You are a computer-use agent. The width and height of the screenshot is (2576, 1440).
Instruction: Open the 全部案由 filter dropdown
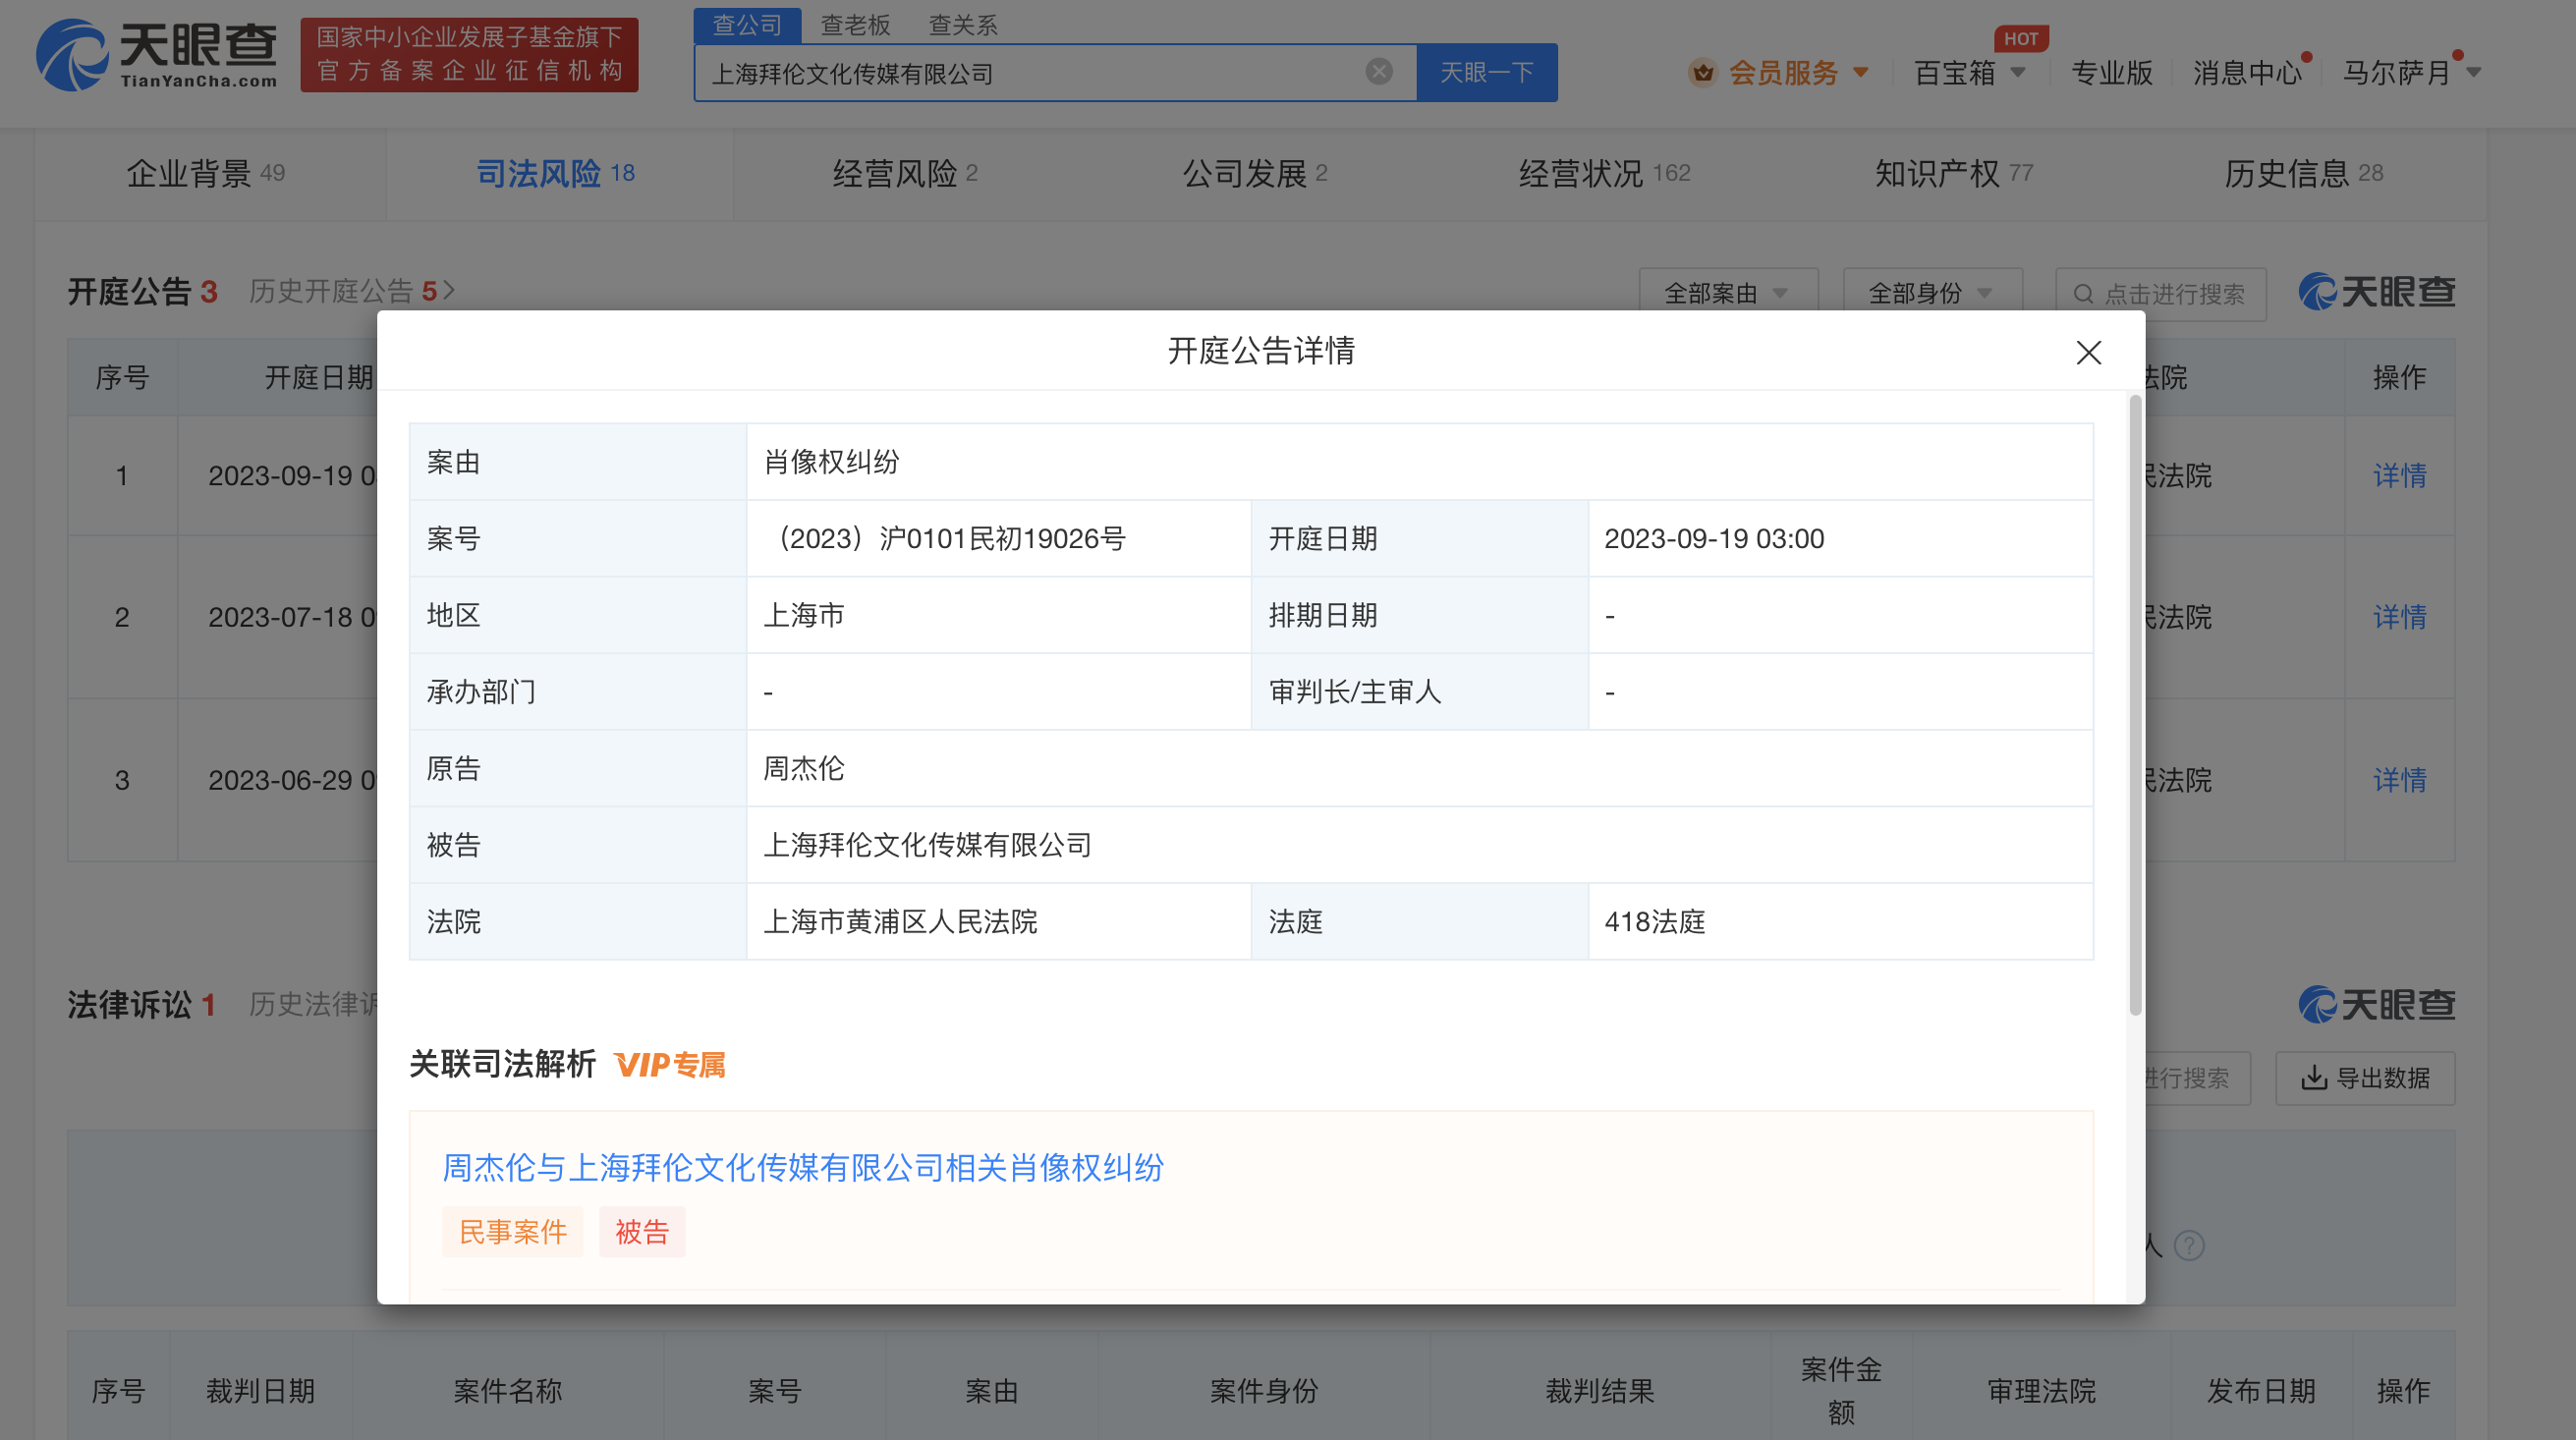coord(1727,294)
